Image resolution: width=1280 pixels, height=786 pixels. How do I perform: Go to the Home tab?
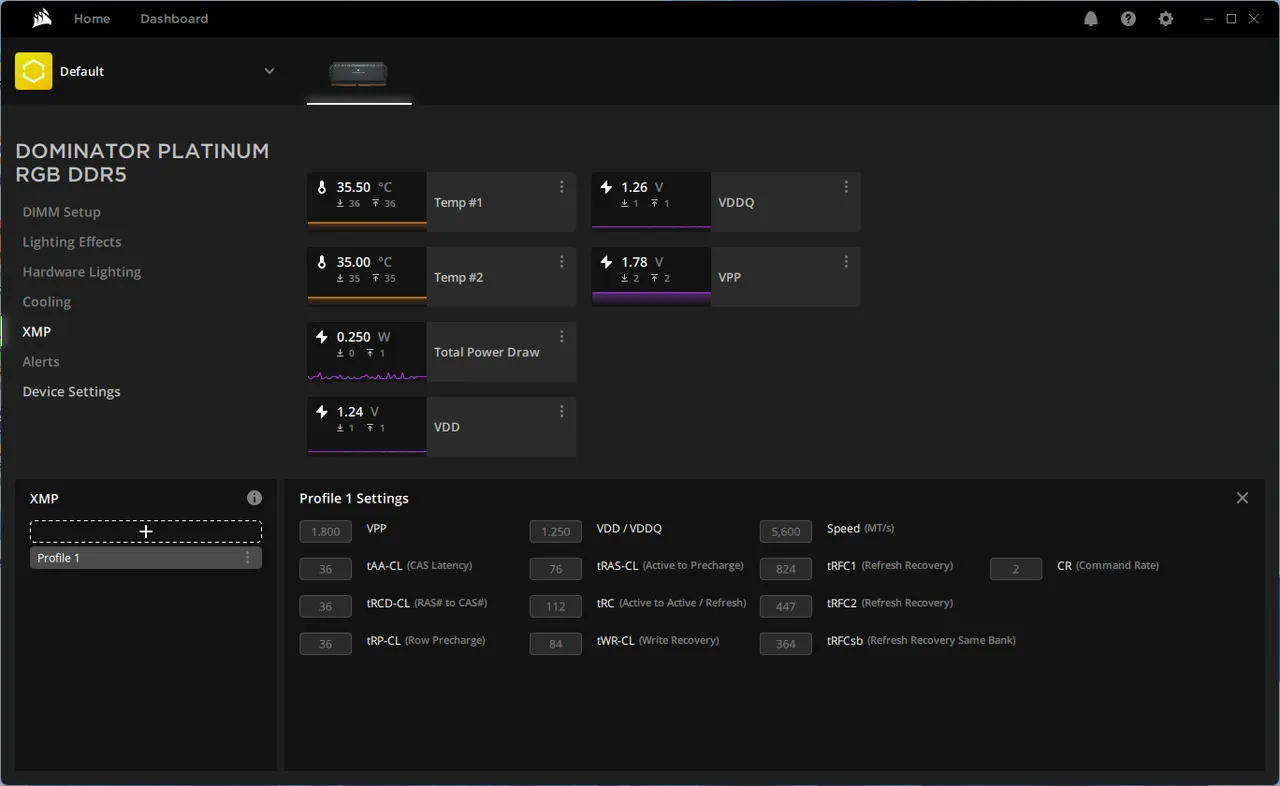click(x=92, y=19)
